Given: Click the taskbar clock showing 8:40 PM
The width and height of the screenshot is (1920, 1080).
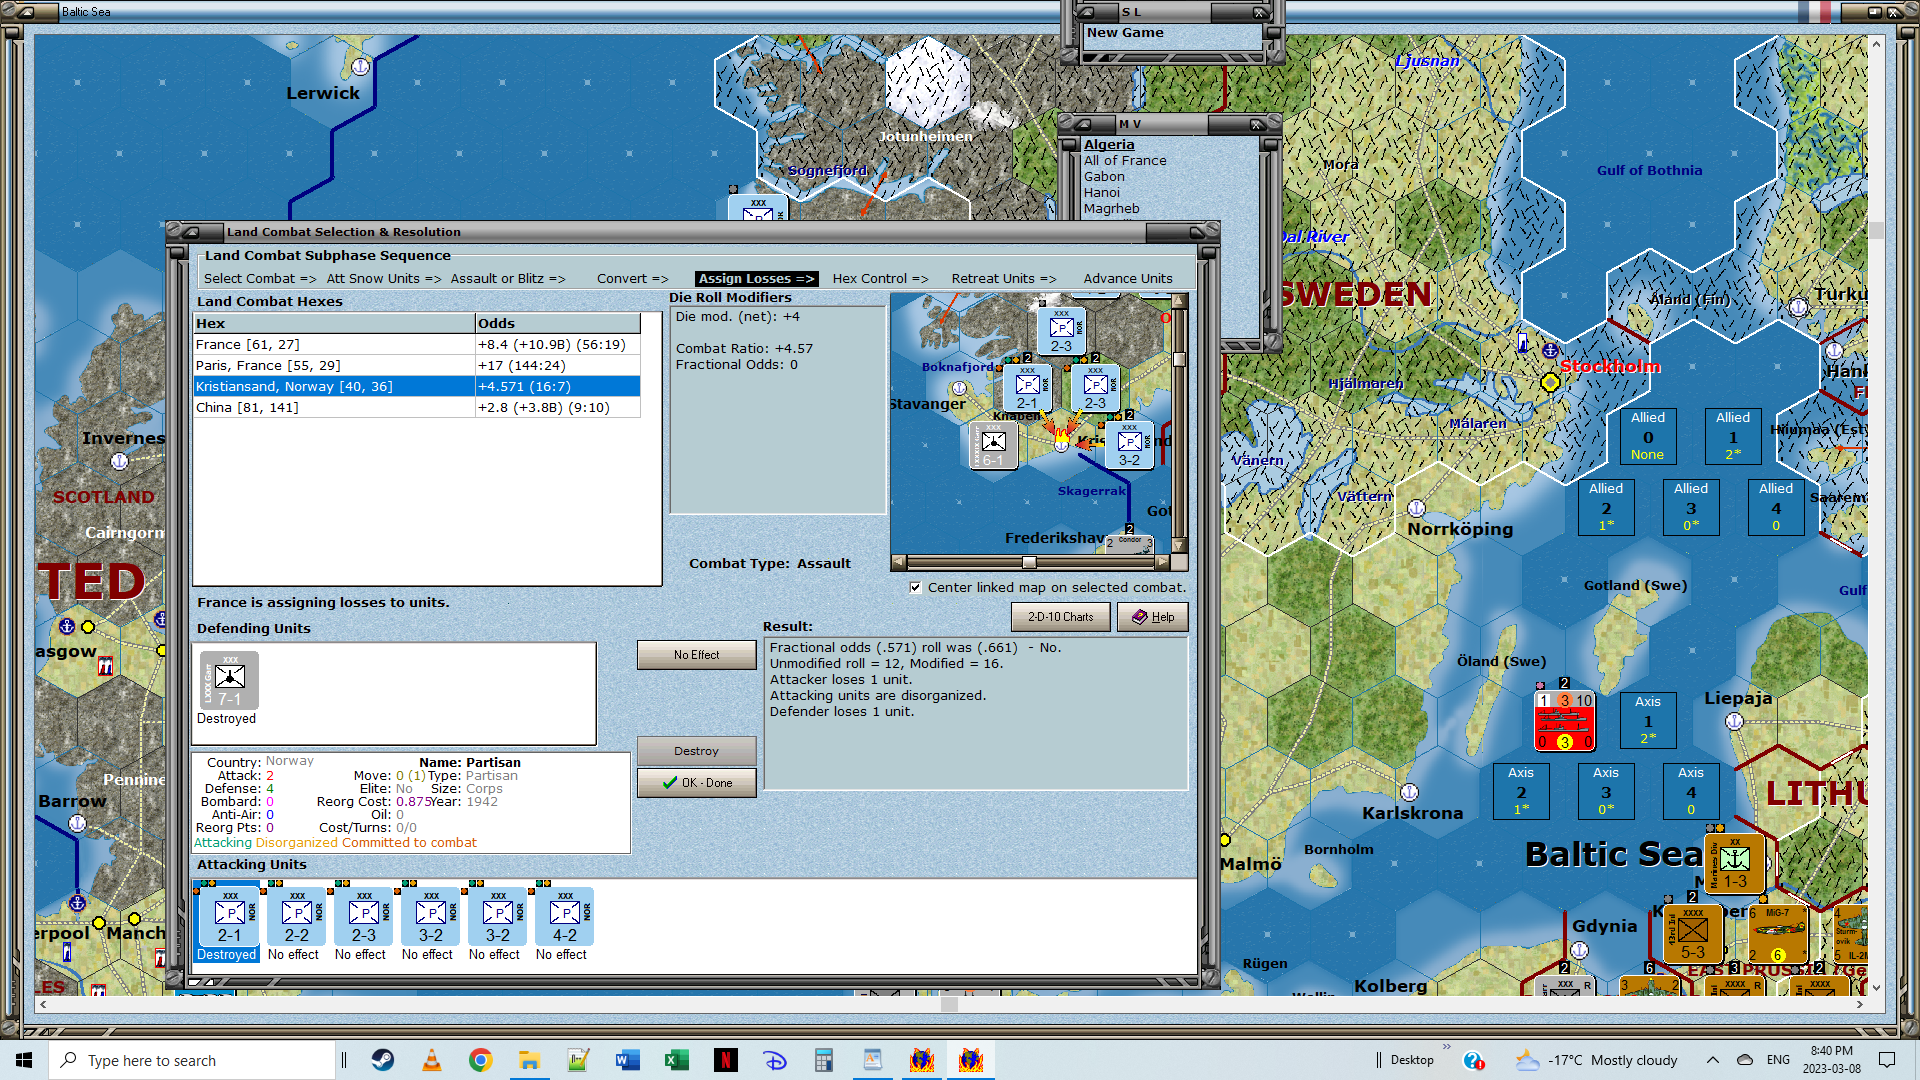Looking at the screenshot, I should 1831,1060.
